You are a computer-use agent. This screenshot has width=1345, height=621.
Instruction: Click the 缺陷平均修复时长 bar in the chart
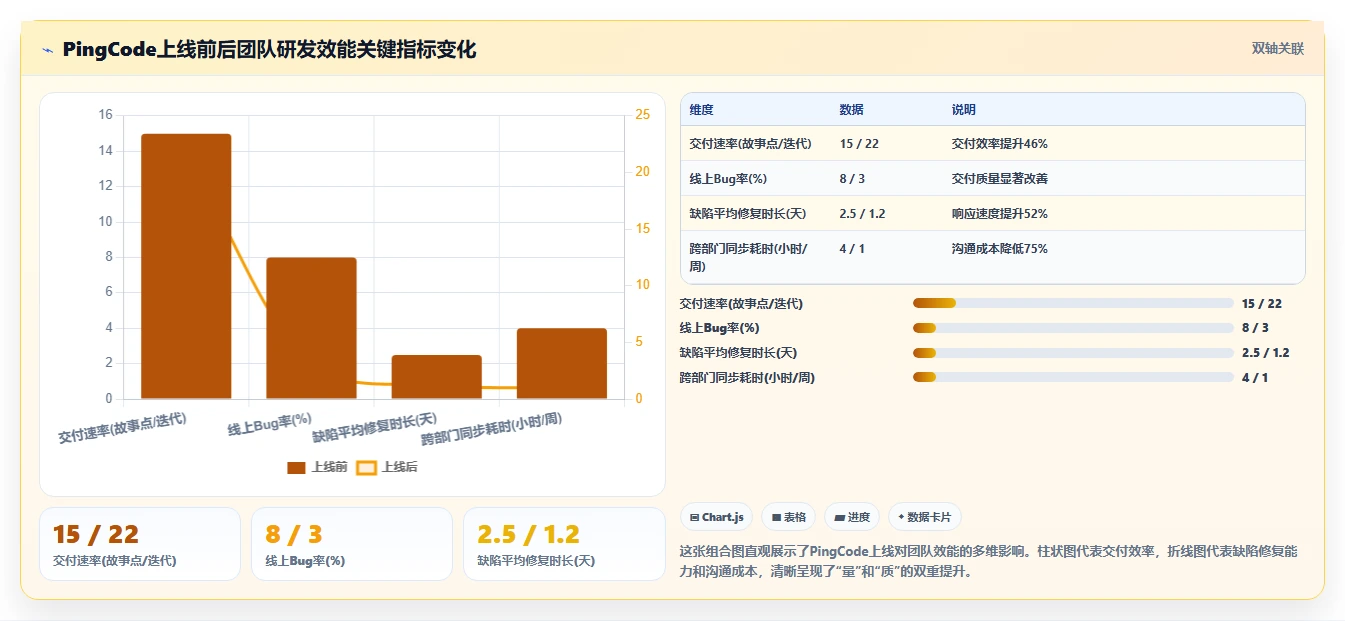(436, 377)
